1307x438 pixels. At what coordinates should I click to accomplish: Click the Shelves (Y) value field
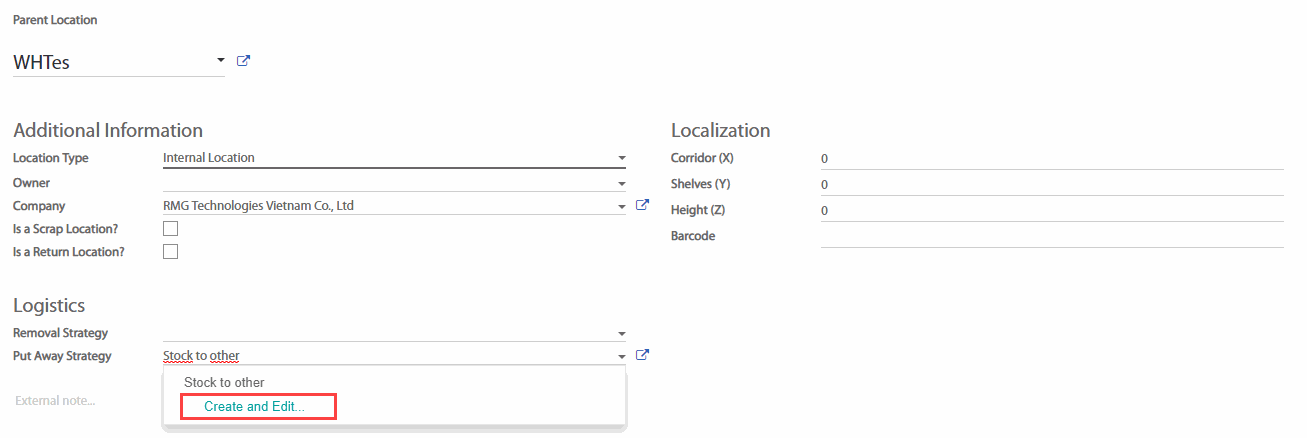(x=1050, y=185)
